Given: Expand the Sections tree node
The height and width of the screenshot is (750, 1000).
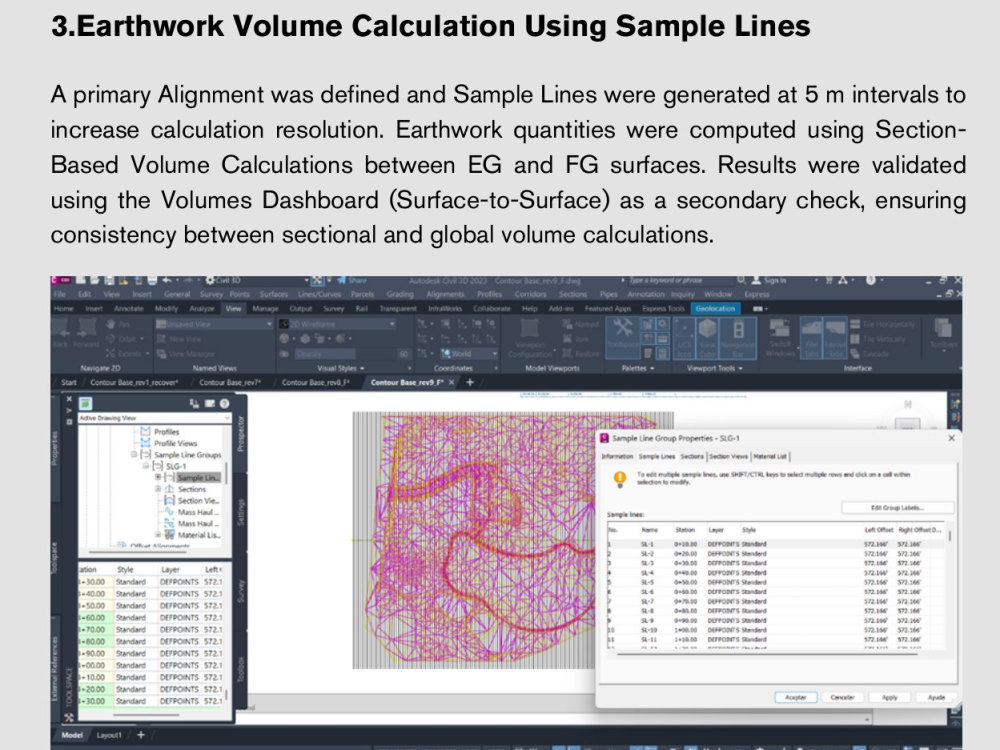Looking at the screenshot, I should pos(158,489).
